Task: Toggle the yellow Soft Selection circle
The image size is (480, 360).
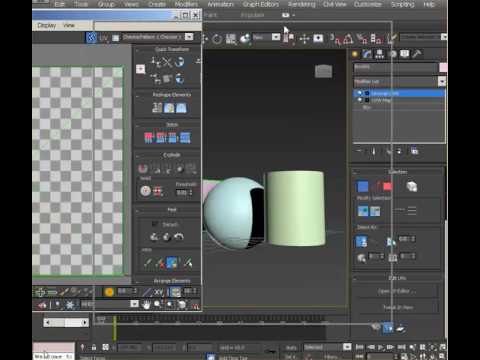Action: [109, 292]
